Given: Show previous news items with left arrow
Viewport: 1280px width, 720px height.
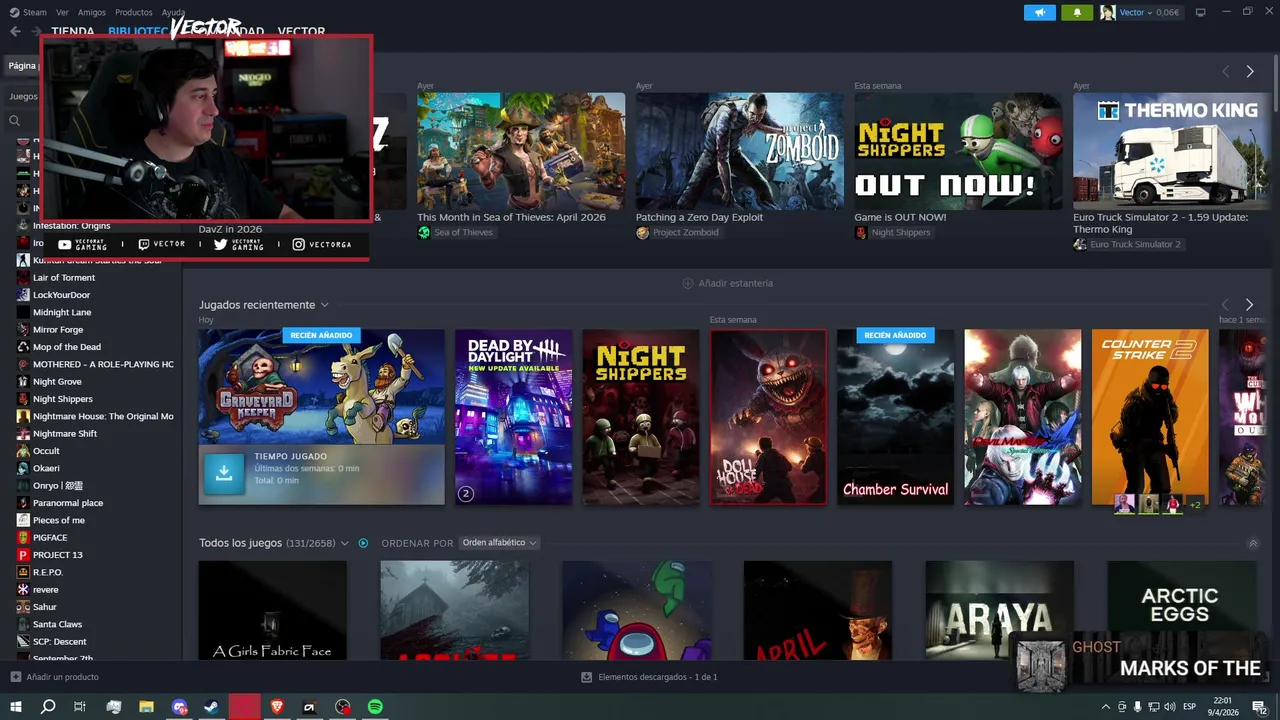Looking at the screenshot, I should tap(1226, 71).
